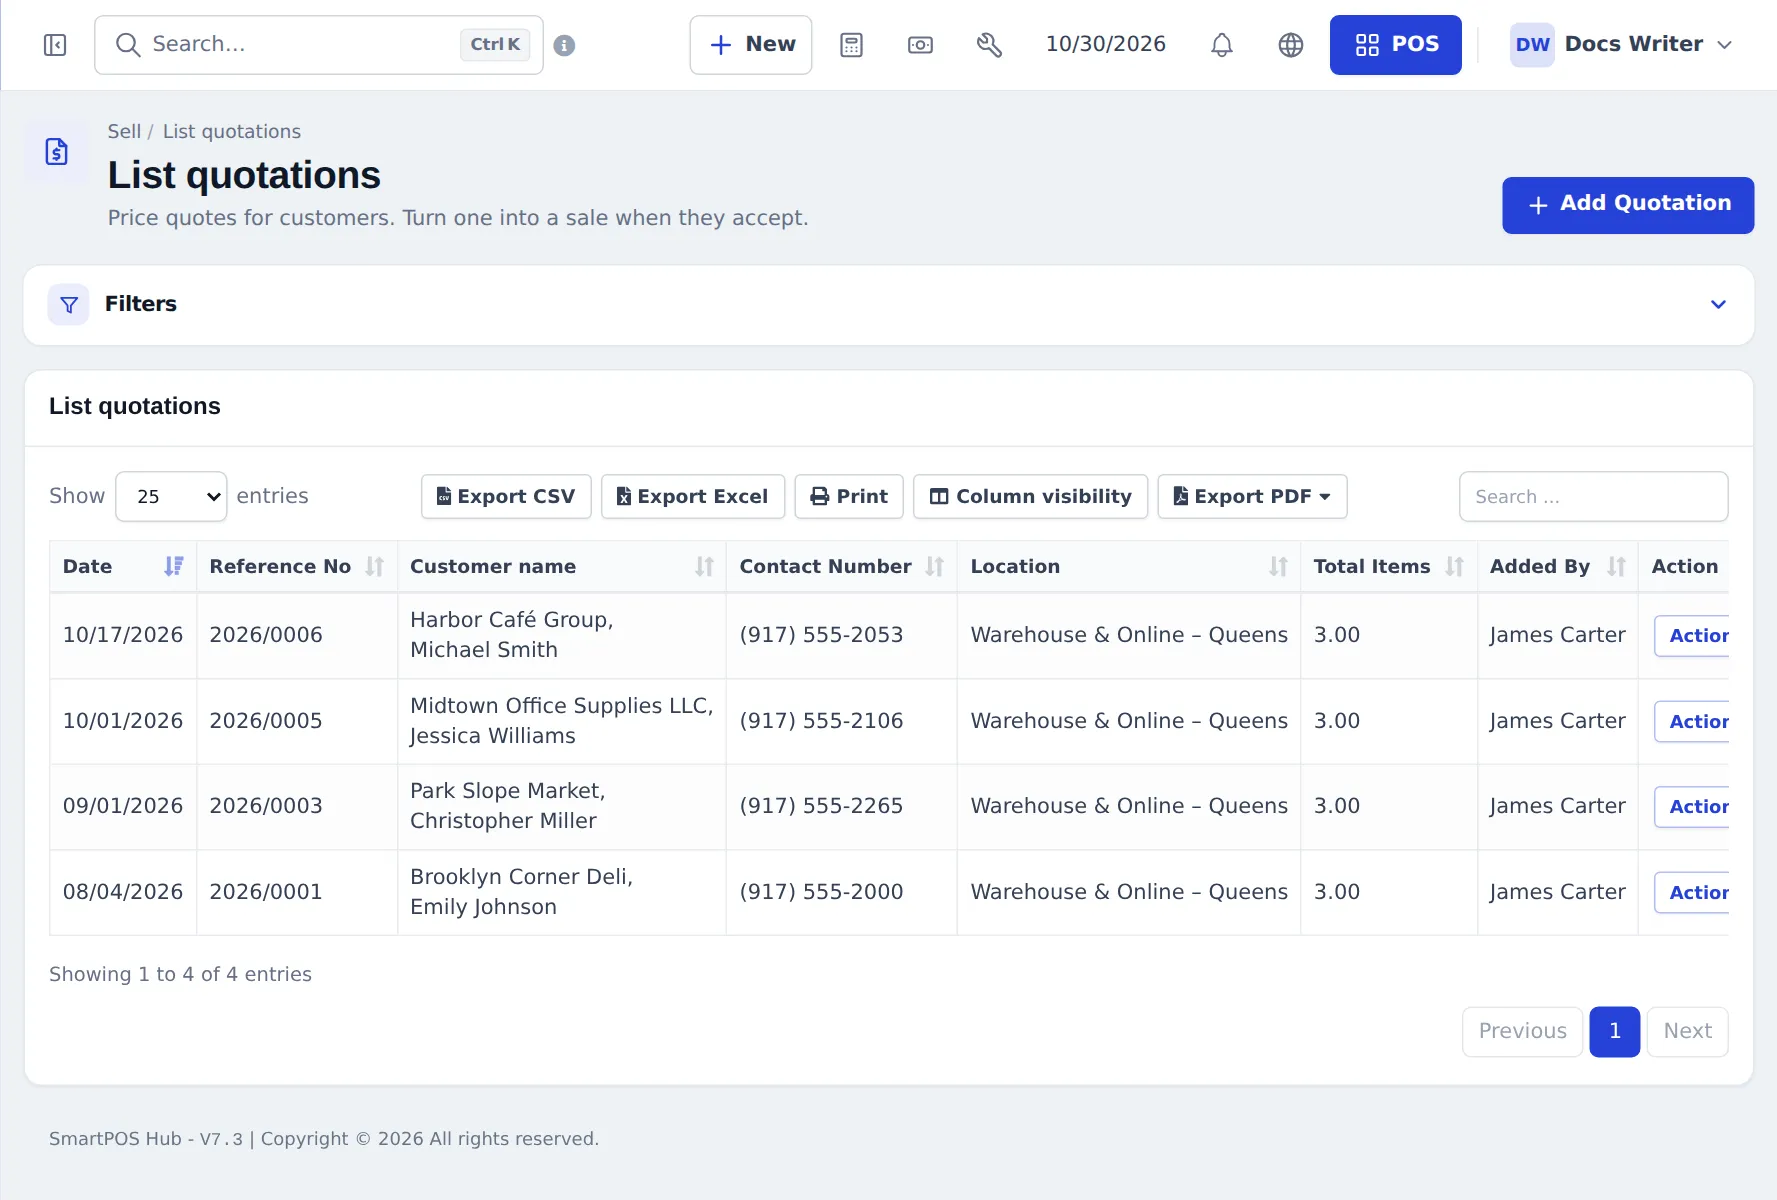Click the 10/30/2026 date in header
The image size is (1777, 1200).
(x=1106, y=45)
